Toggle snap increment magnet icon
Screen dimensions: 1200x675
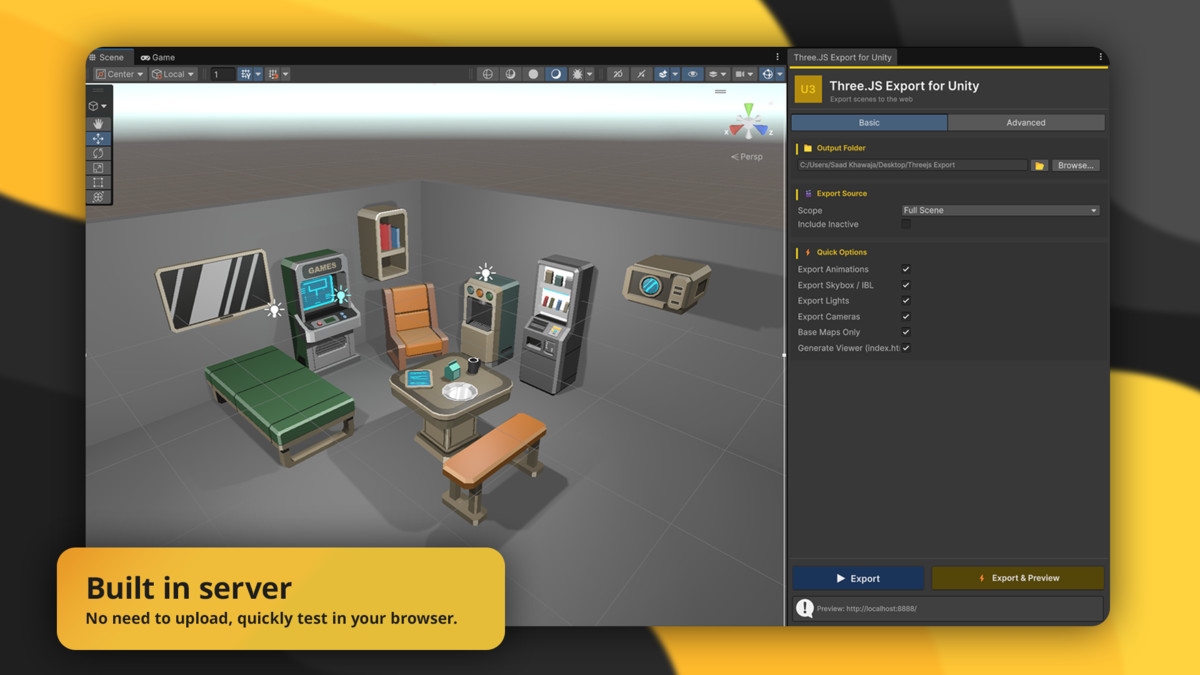coord(273,74)
